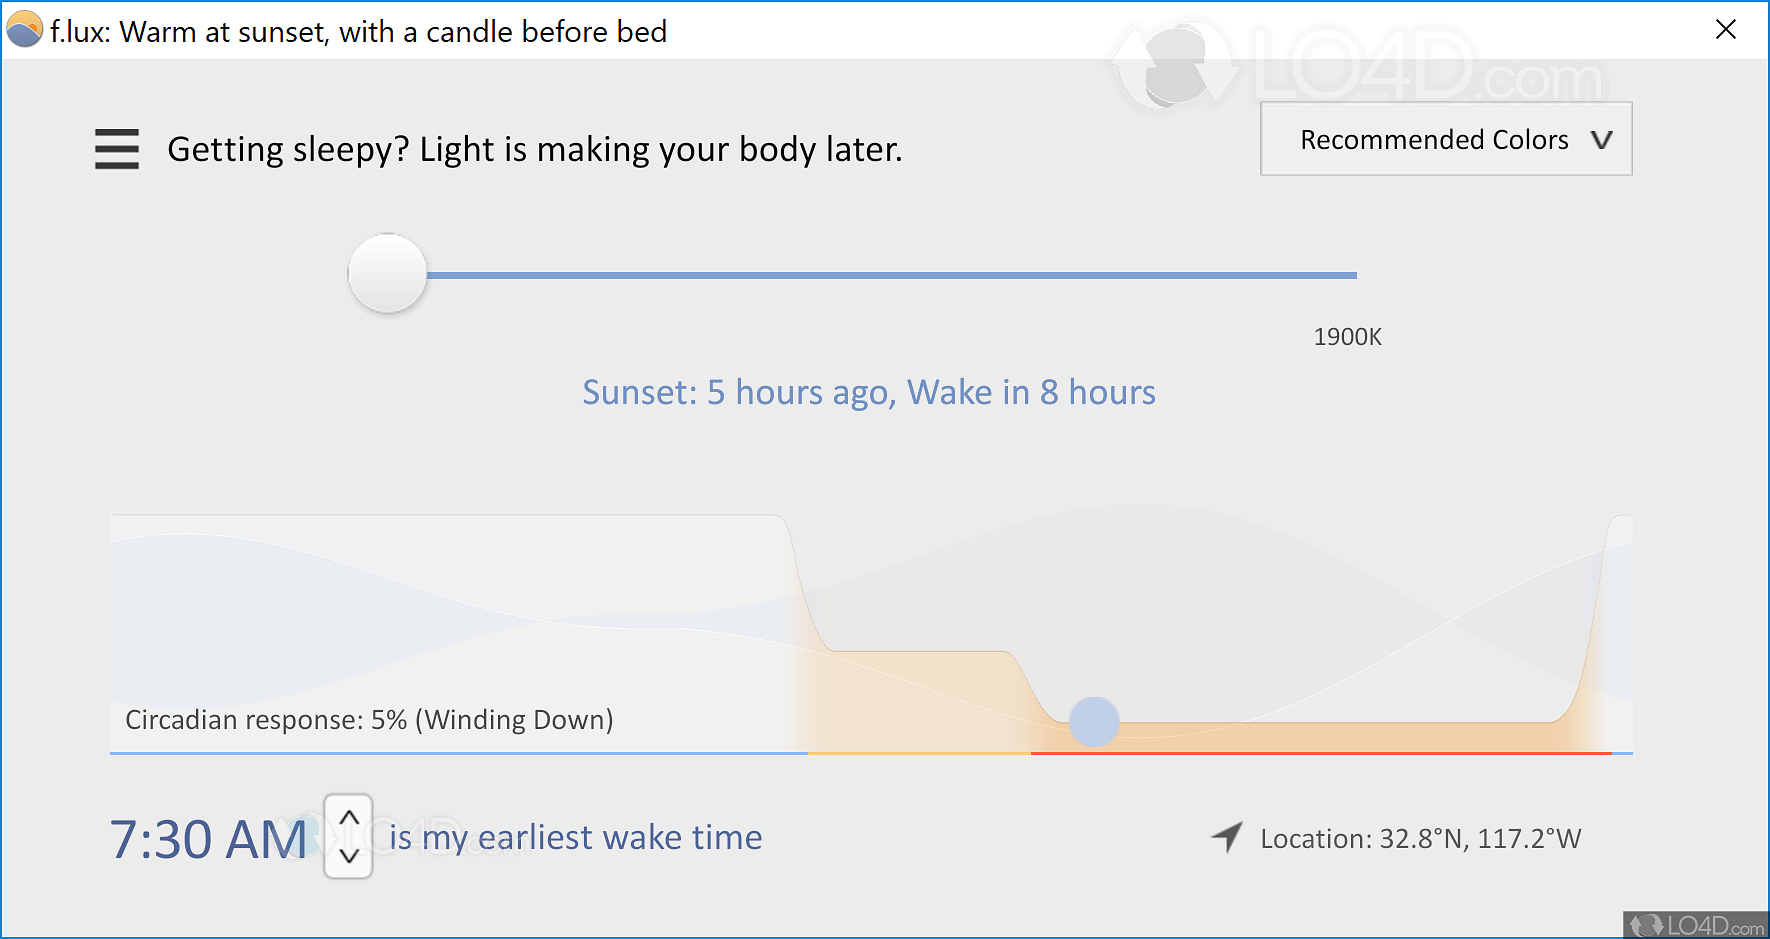Increase wake time with the up arrow
The height and width of the screenshot is (939, 1770).
(349, 818)
